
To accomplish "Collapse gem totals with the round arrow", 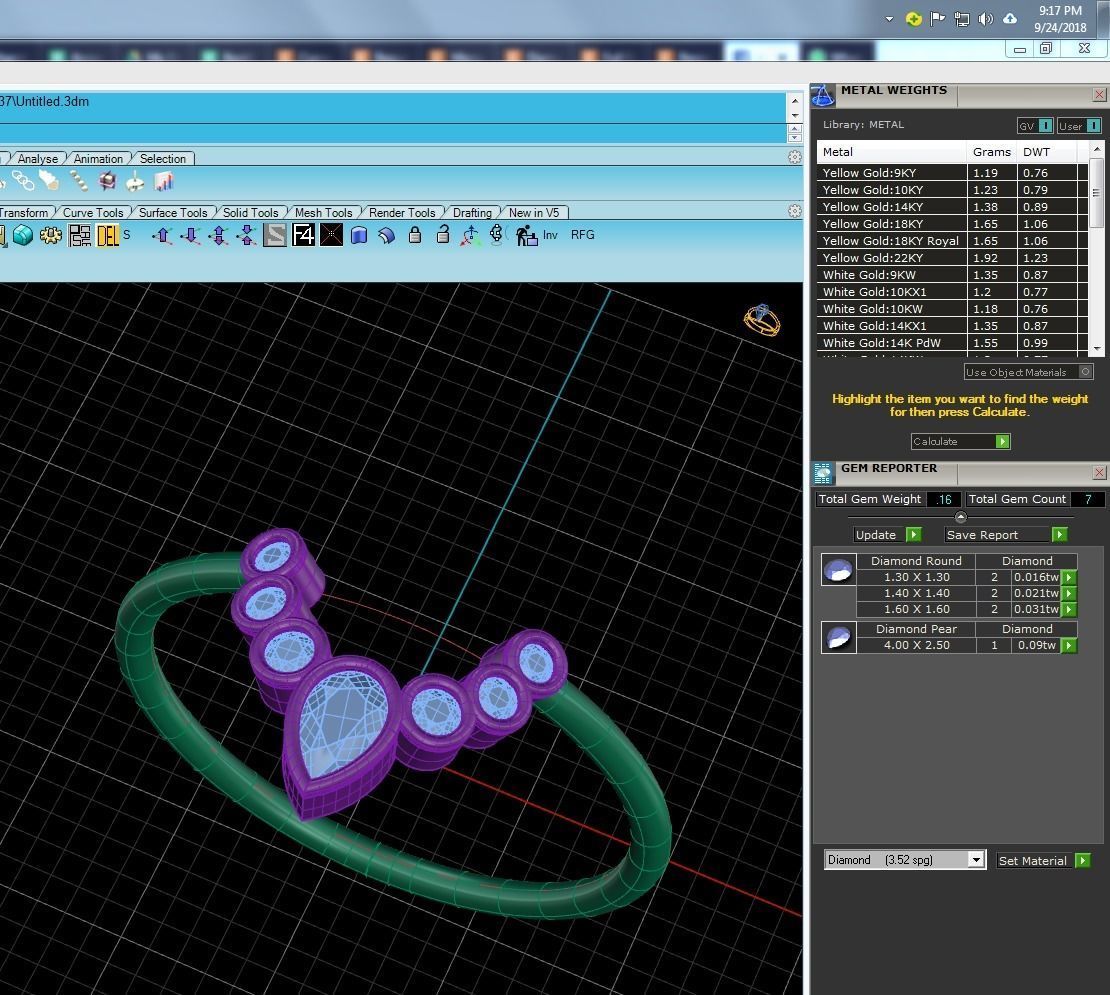I will coord(961,517).
